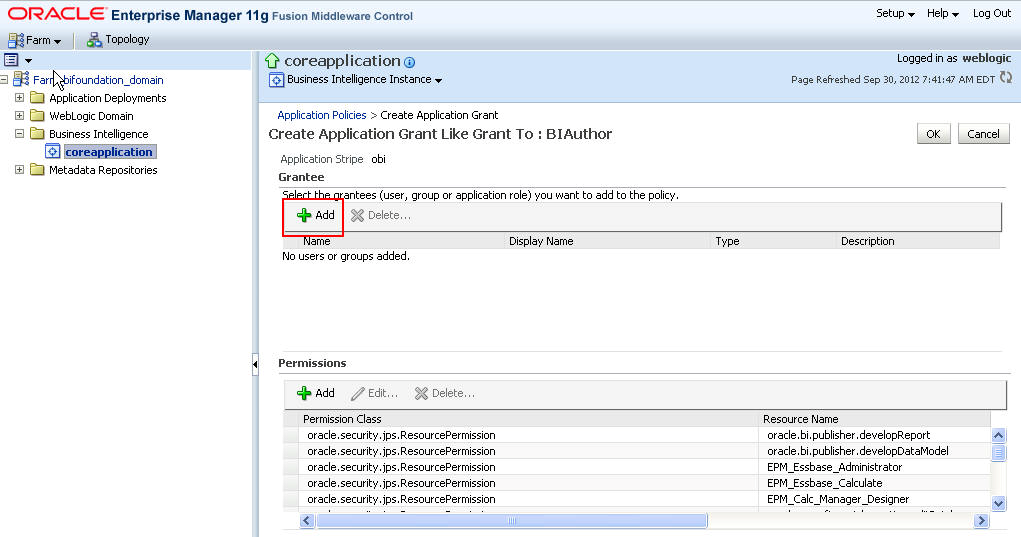Select WebLogic Domain tree item
The image size is (1021, 537).
coord(91,116)
